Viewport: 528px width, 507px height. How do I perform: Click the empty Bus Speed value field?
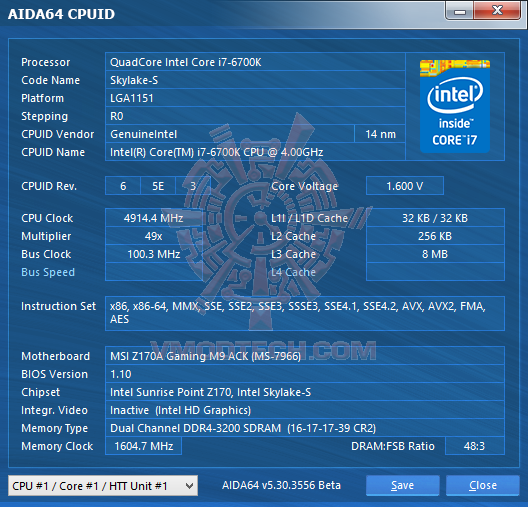coord(154,272)
